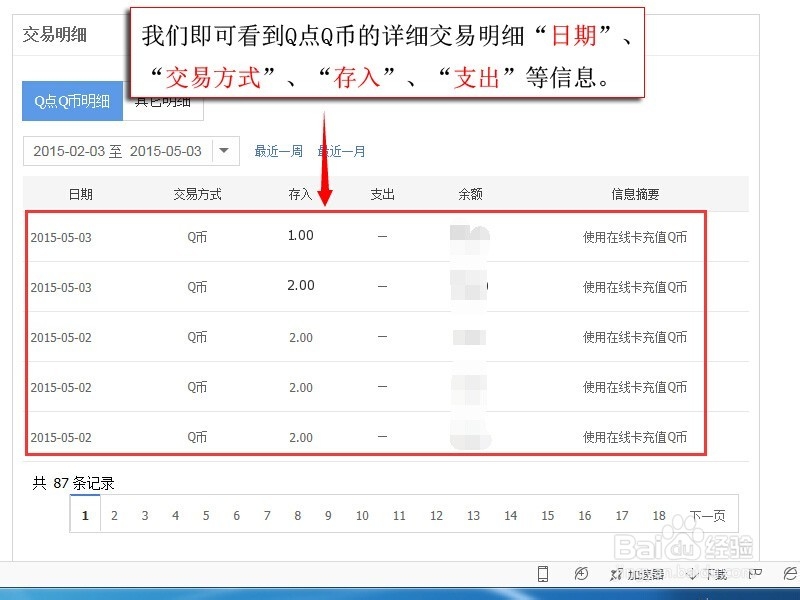Image resolution: width=800 pixels, height=600 pixels.
Task: Switch to the 其他明细 tab
Action: [163, 100]
